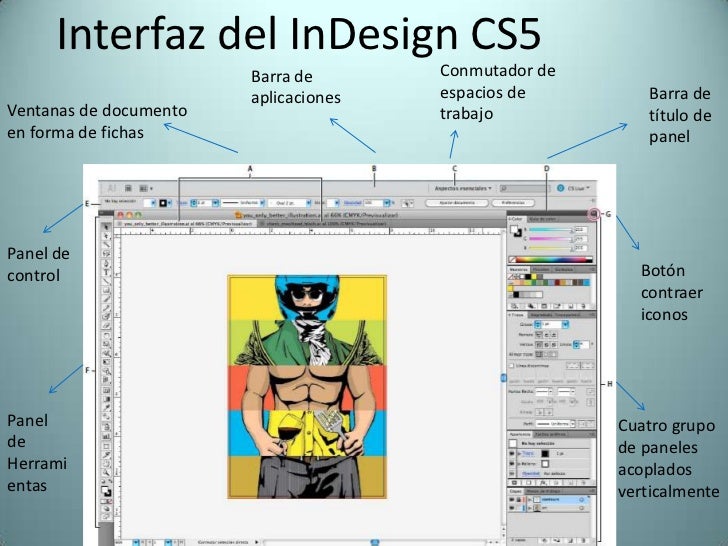Adjust yellow slider in Color panel
Screen dimensions: 728x546
click(x=551, y=248)
